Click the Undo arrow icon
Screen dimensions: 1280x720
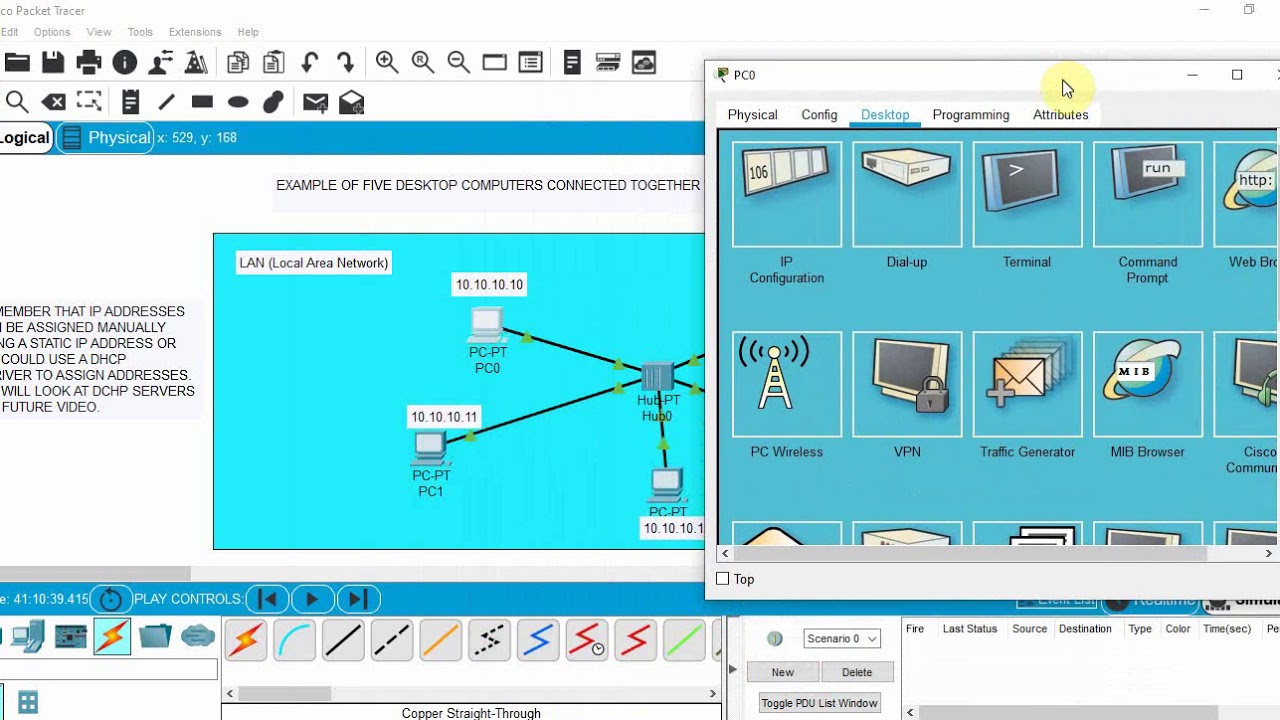(x=309, y=63)
